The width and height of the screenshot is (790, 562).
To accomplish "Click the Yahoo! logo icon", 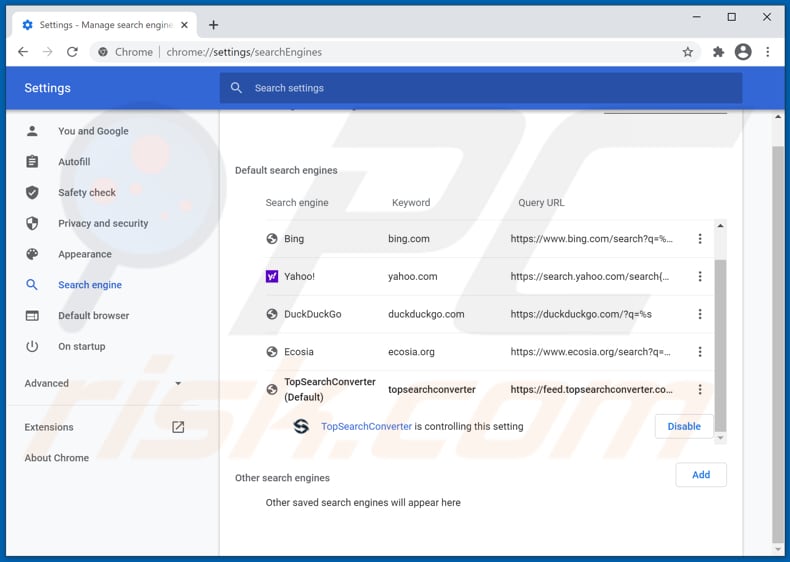I will point(272,276).
